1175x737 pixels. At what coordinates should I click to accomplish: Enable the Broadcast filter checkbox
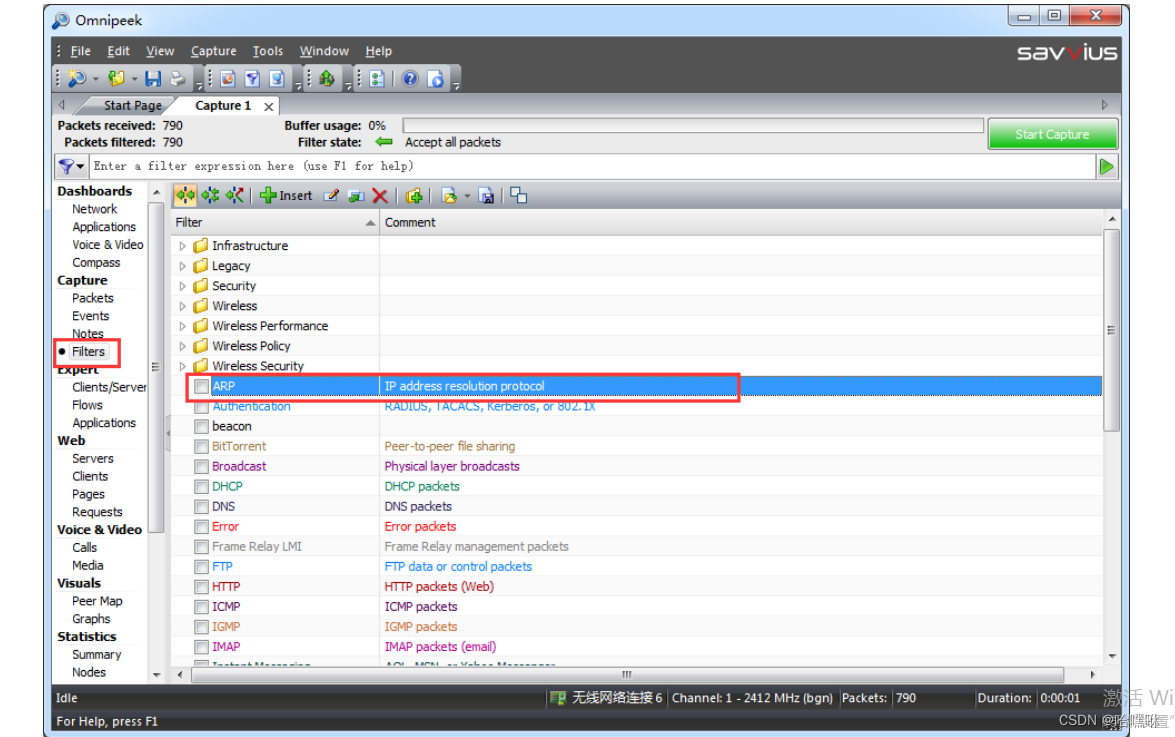coord(202,467)
